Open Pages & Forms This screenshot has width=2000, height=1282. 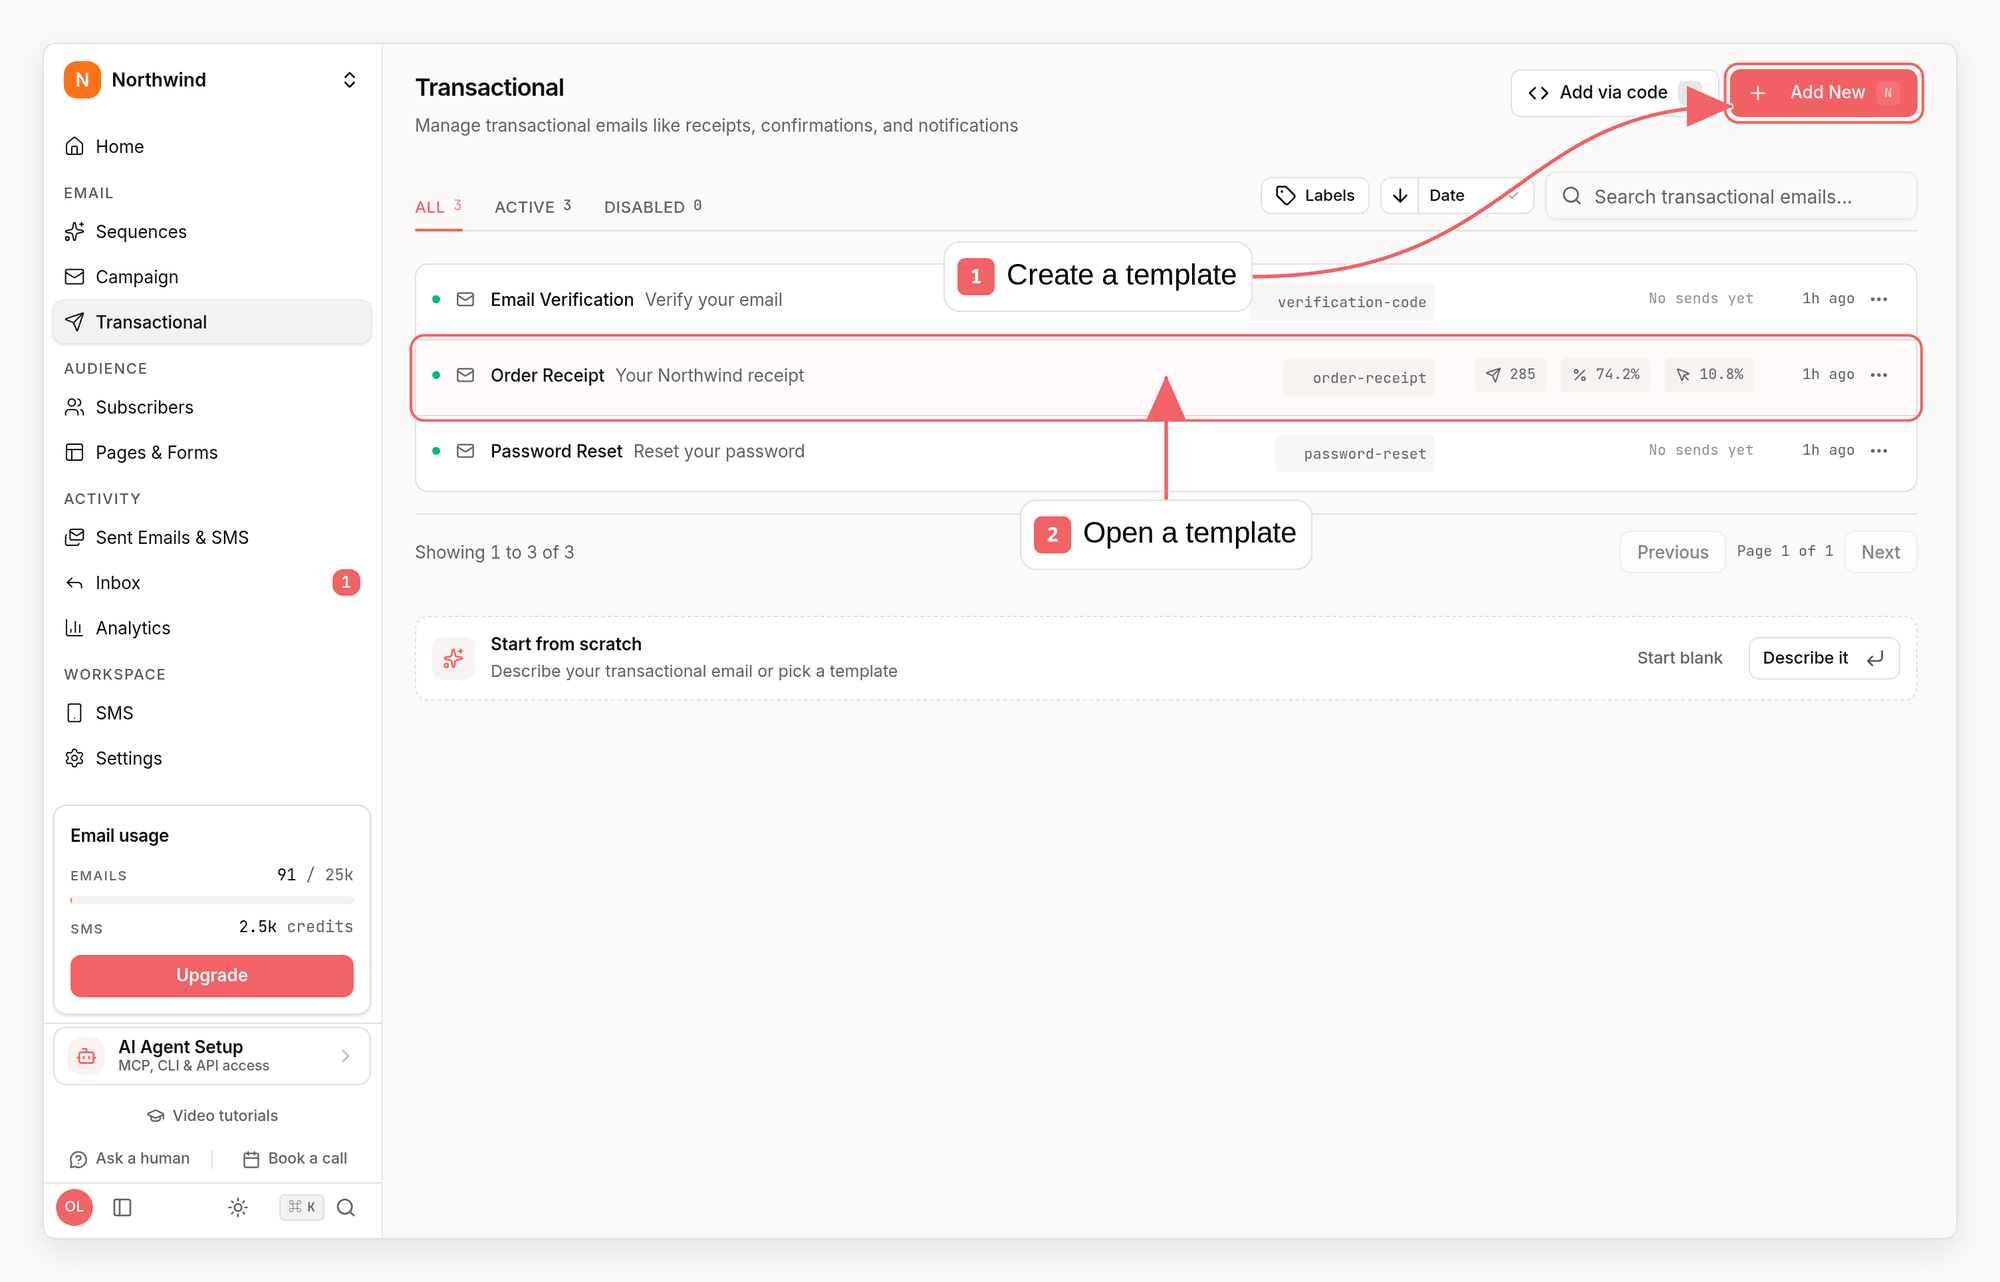pyautogui.click(x=211, y=452)
